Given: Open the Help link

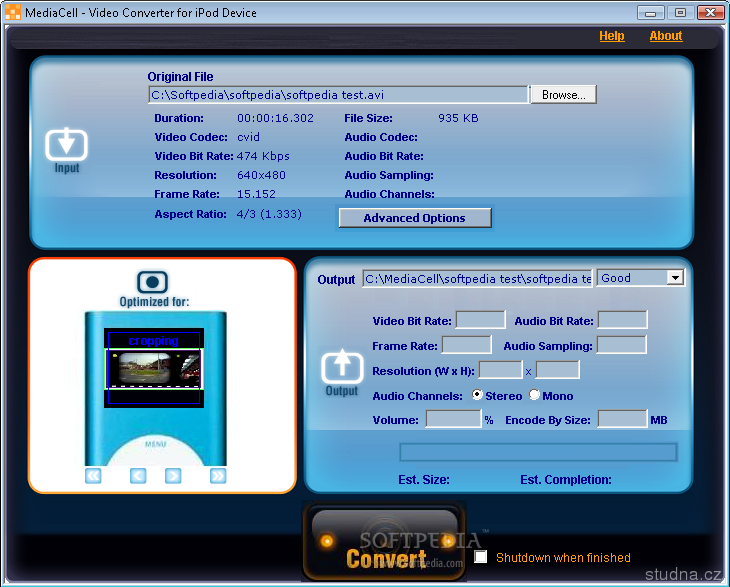Looking at the screenshot, I should point(612,36).
